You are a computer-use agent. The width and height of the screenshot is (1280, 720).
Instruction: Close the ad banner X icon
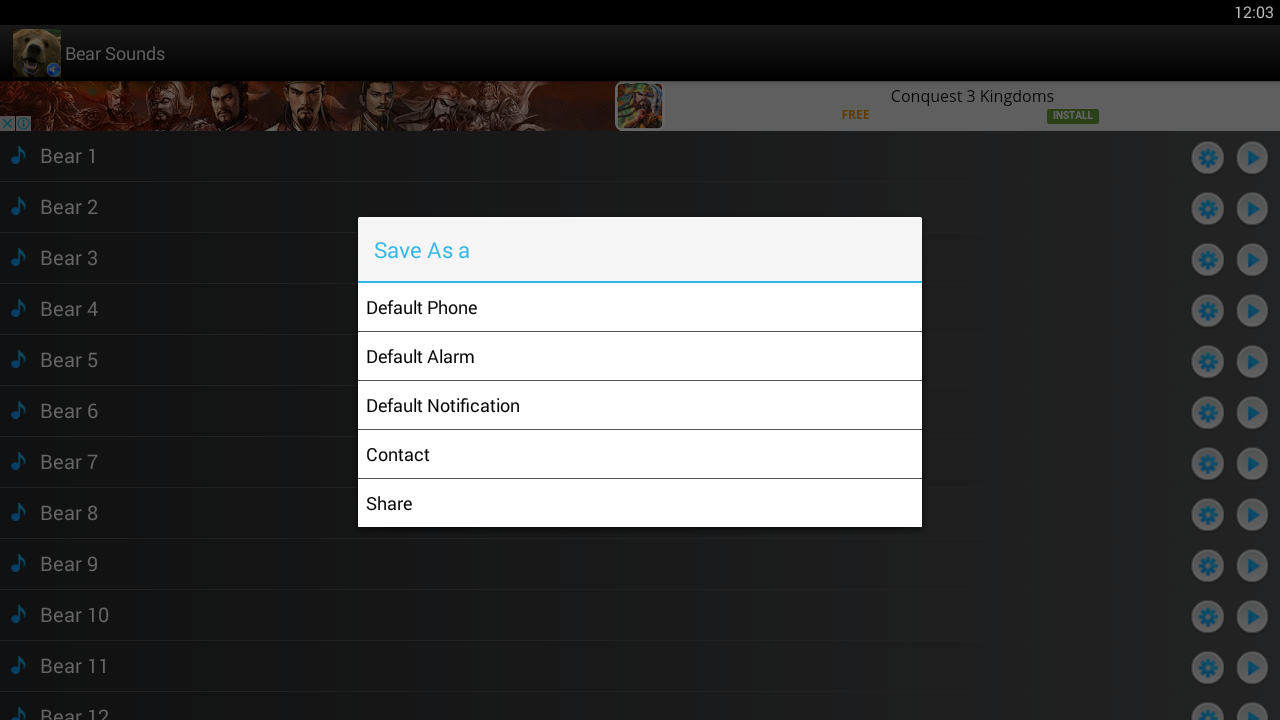[x=7, y=124]
